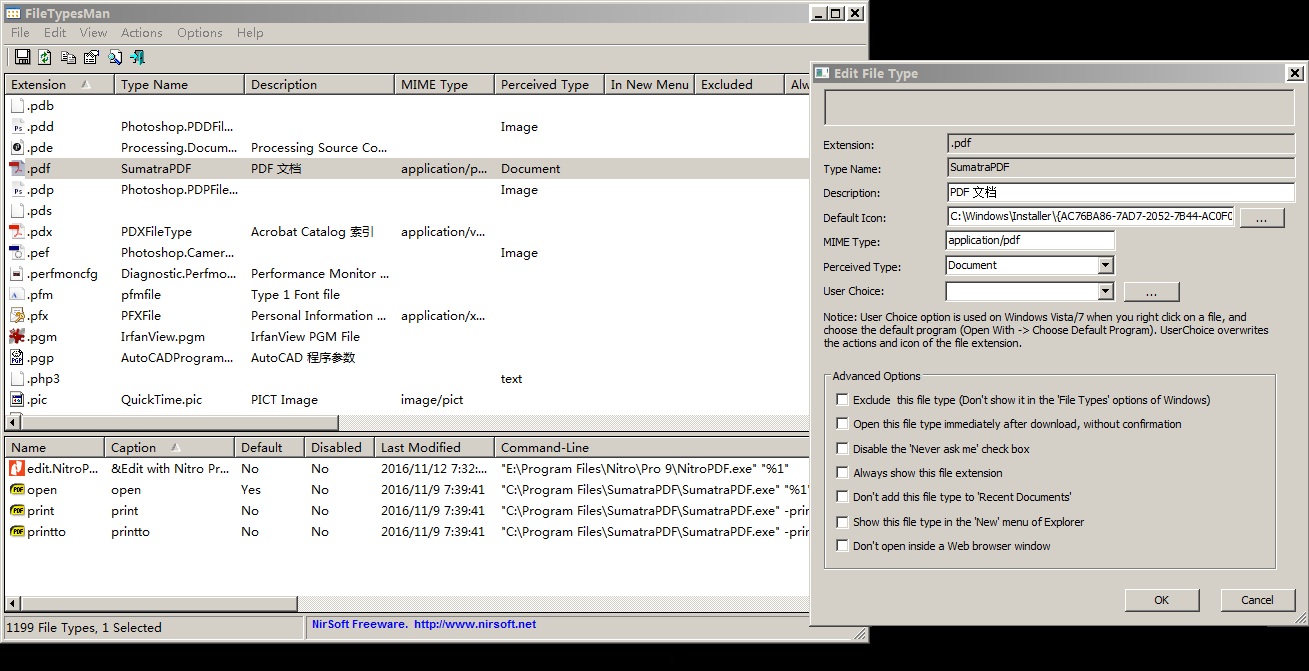Select the 'Diagnostic.Perfmo...' type name cell
This screenshot has width=1309, height=671.
coord(179,274)
